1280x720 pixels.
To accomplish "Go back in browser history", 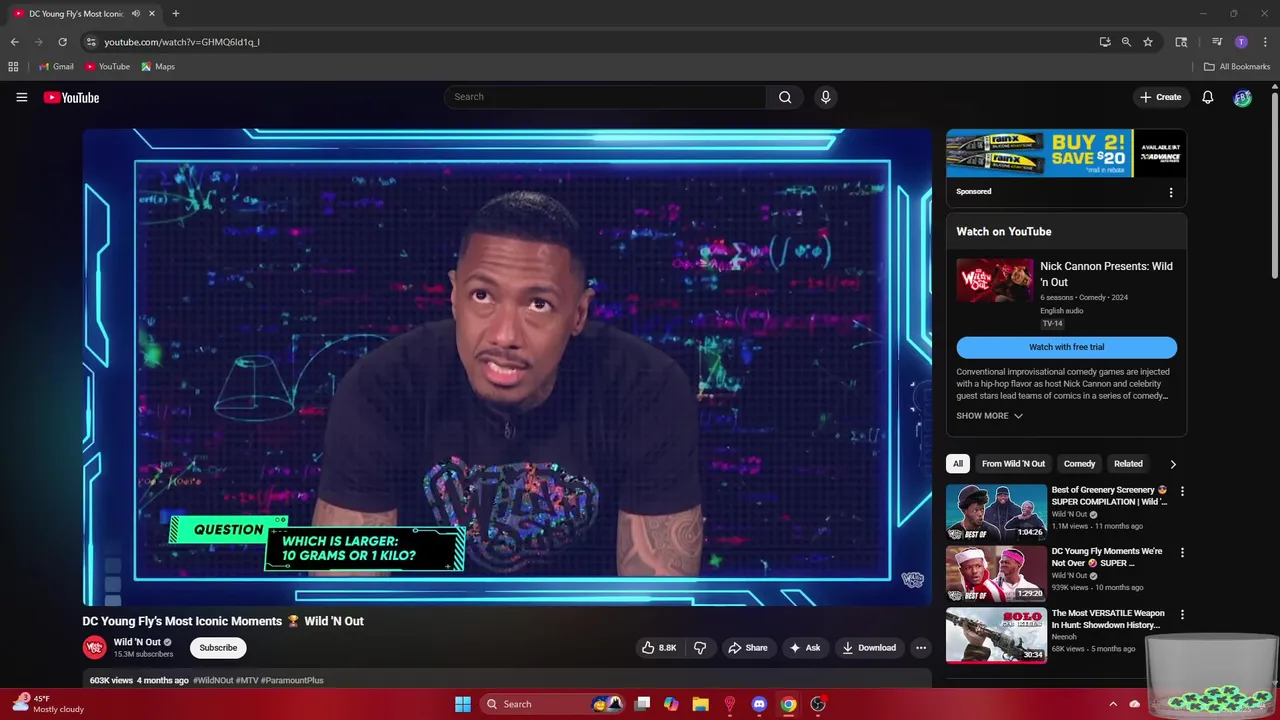I will (14, 42).
